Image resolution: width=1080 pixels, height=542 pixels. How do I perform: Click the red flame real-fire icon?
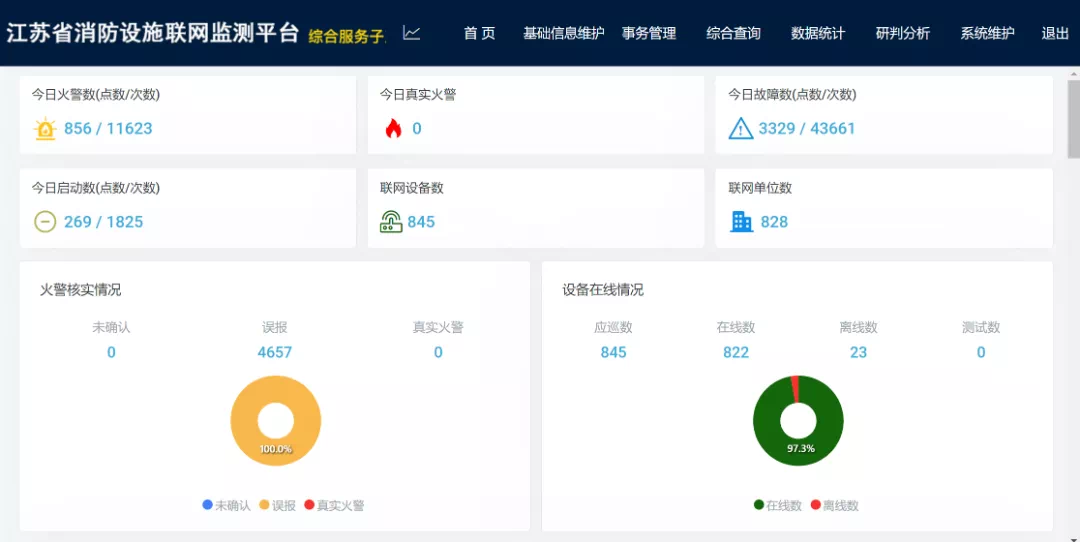coord(393,129)
